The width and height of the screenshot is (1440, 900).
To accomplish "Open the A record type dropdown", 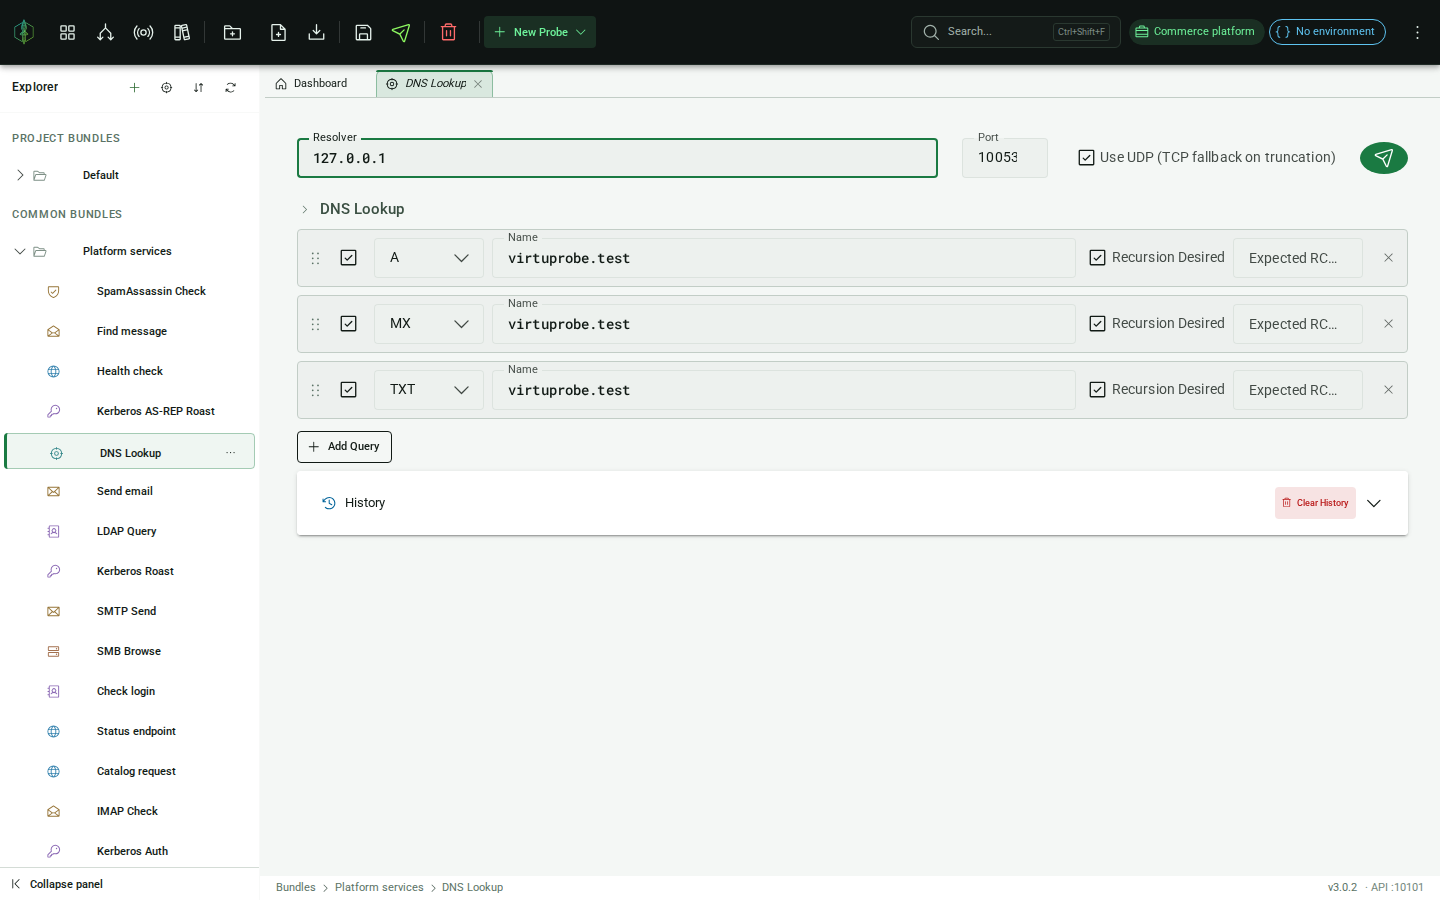I will [x=429, y=258].
